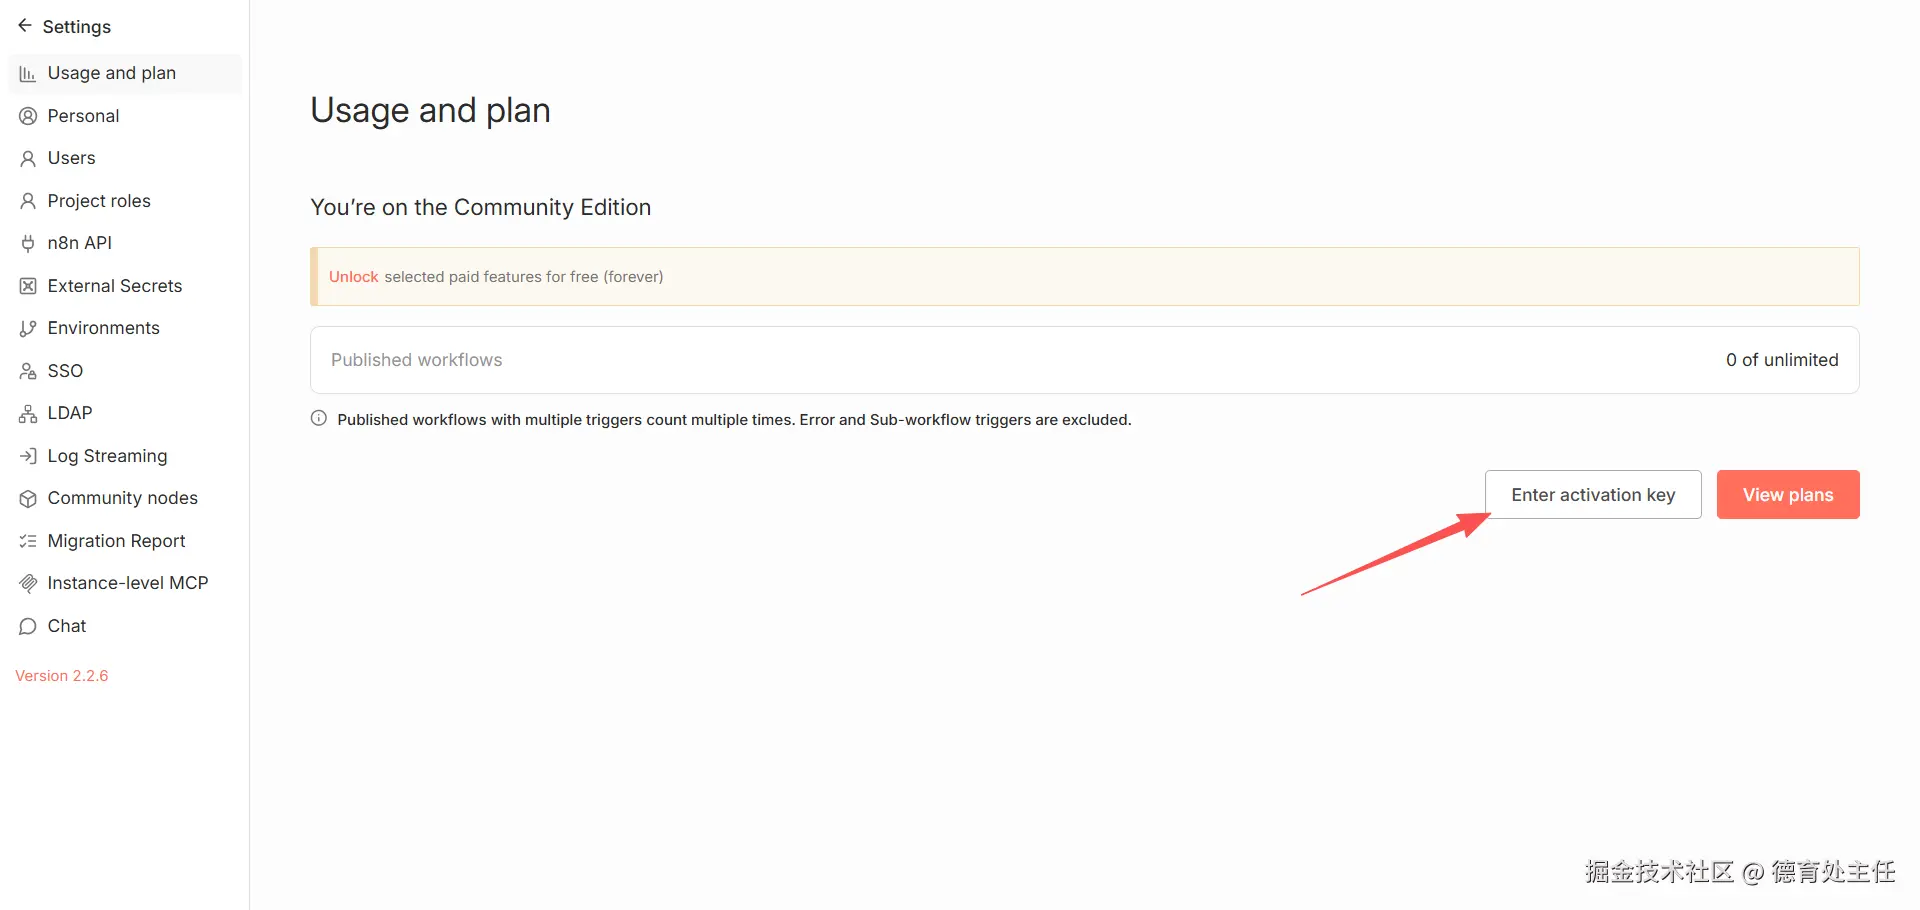The width and height of the screenshot is (1920, 910).
Task: Click the Enter activation key button
Action: [x=1593, y=495]
